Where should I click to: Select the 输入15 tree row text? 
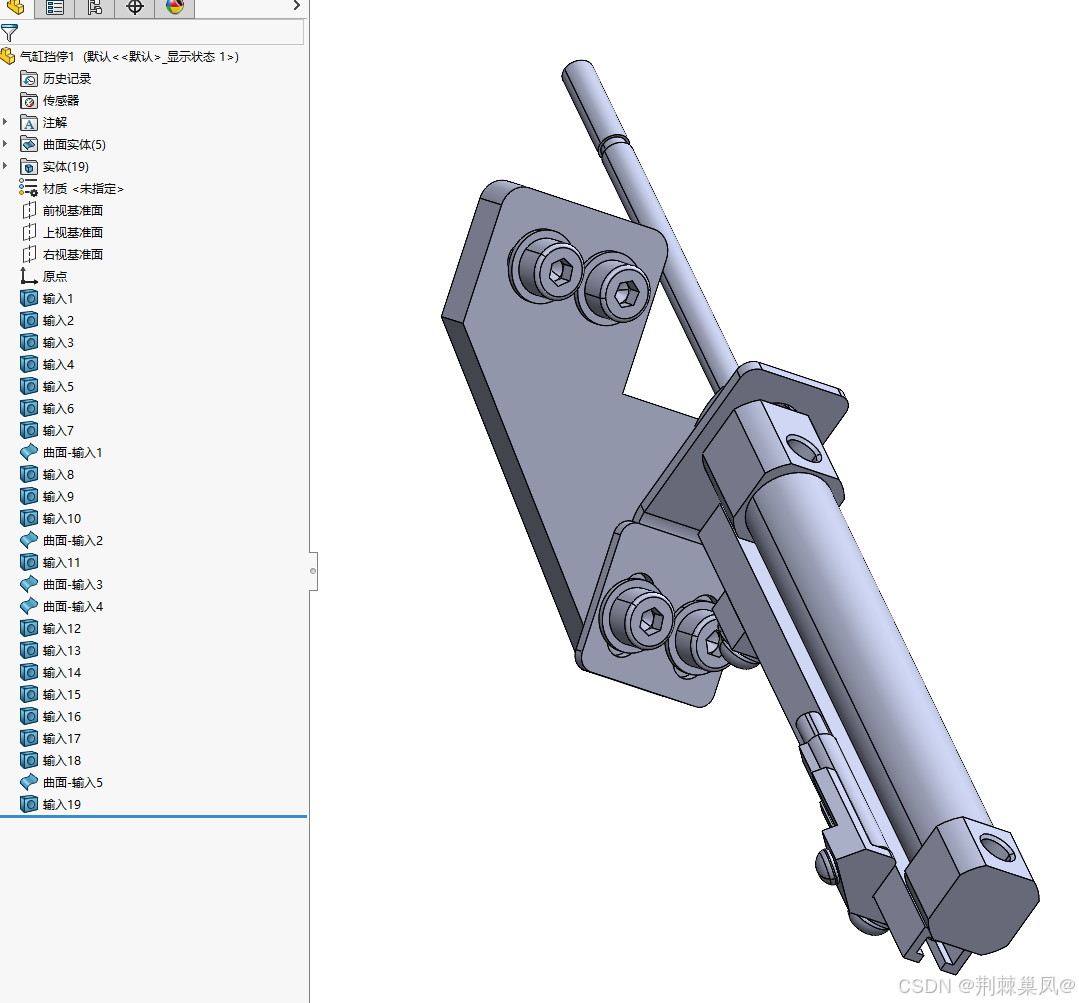click(62, 695)
